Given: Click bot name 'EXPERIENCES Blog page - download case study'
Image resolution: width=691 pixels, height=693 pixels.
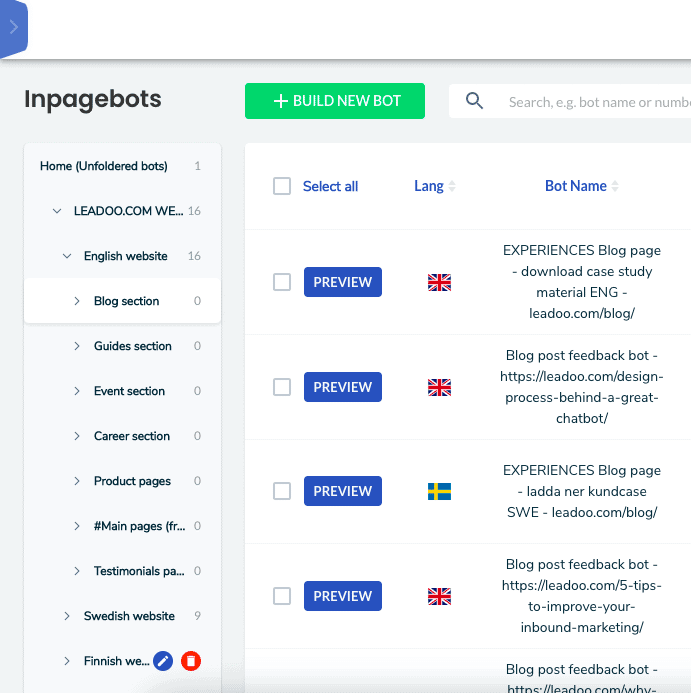Looking at the screenshot, I should tap(581, 282).
